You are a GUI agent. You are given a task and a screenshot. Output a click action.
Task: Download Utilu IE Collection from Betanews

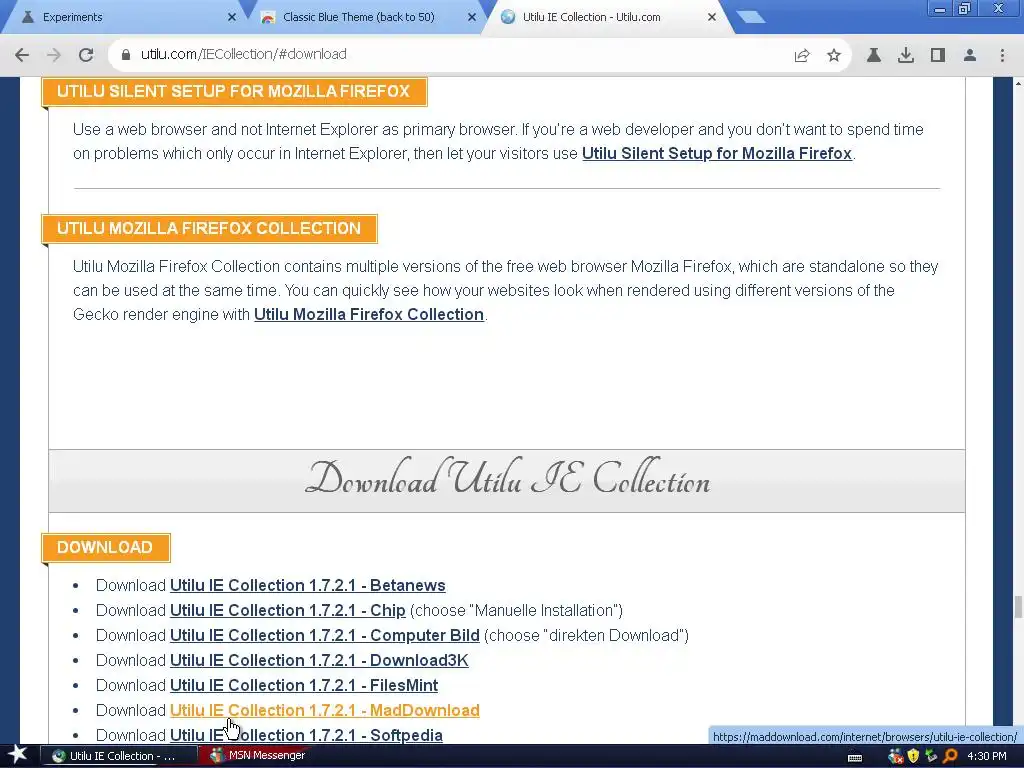(x=308, y=585)
